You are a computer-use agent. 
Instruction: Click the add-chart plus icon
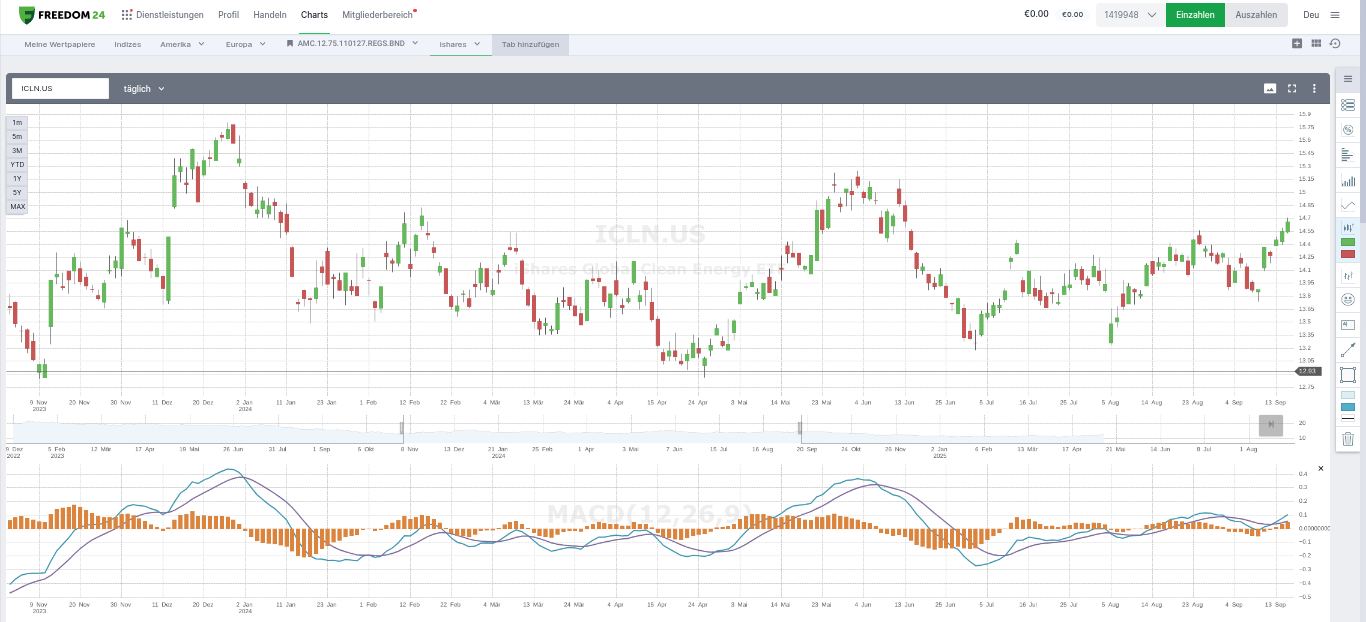tap(1297, 43)
